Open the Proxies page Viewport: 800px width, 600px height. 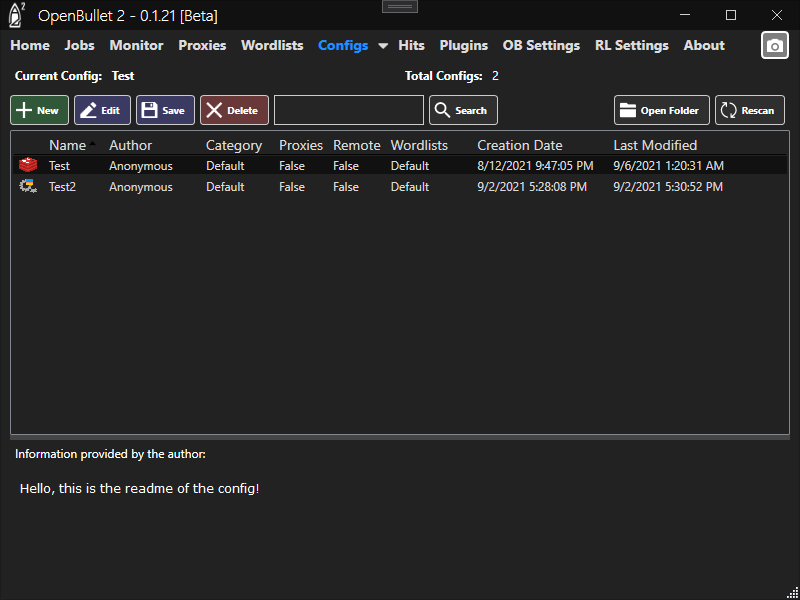tap(202, 45)
